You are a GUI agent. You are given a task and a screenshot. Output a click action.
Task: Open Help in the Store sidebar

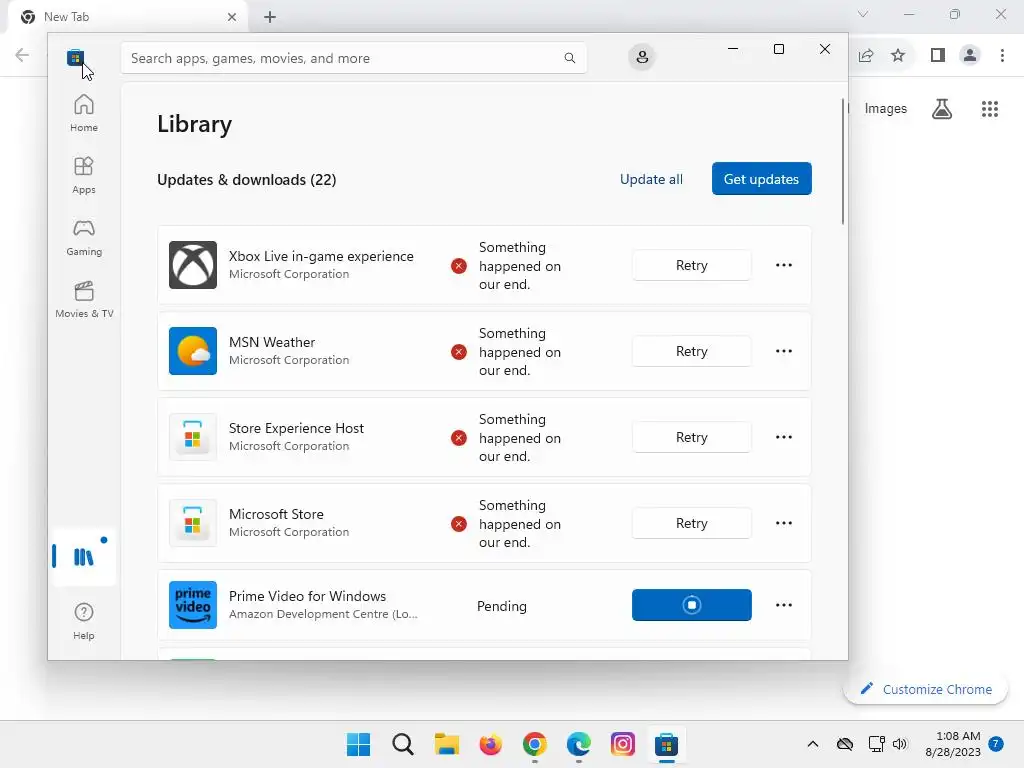[84, 621]
